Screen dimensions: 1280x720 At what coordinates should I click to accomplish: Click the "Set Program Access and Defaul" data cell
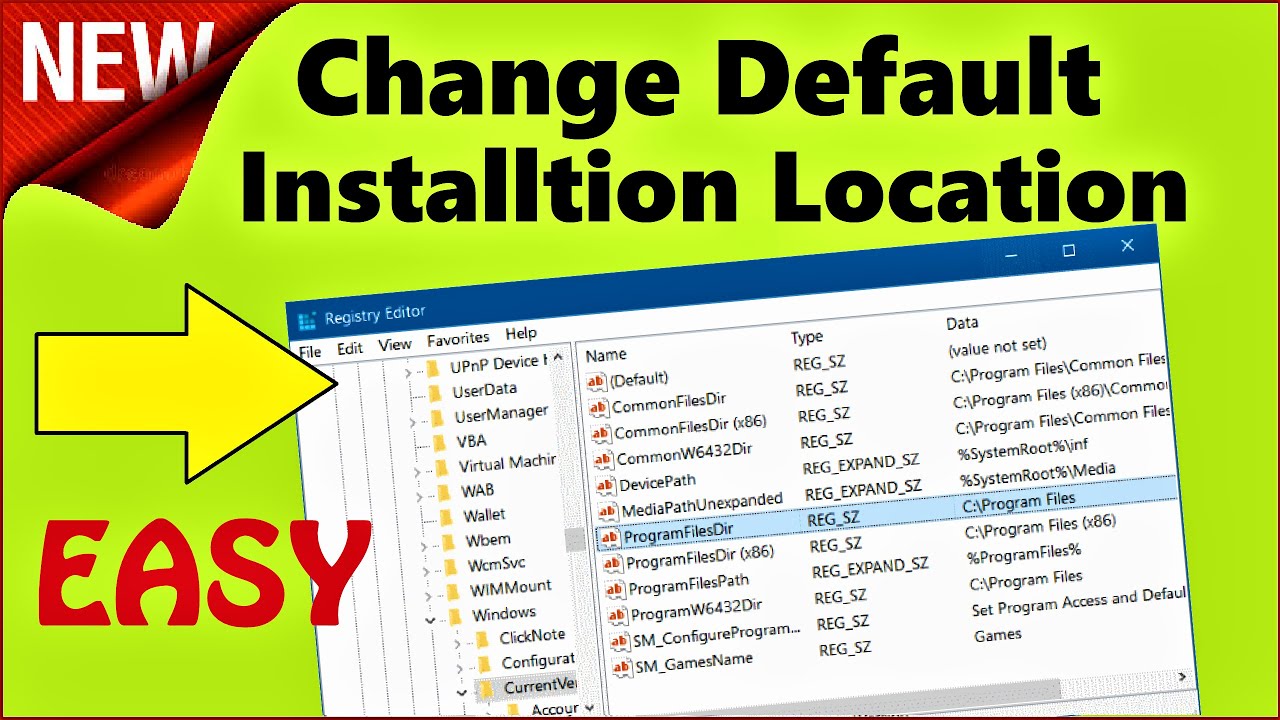coord(1079,603)
